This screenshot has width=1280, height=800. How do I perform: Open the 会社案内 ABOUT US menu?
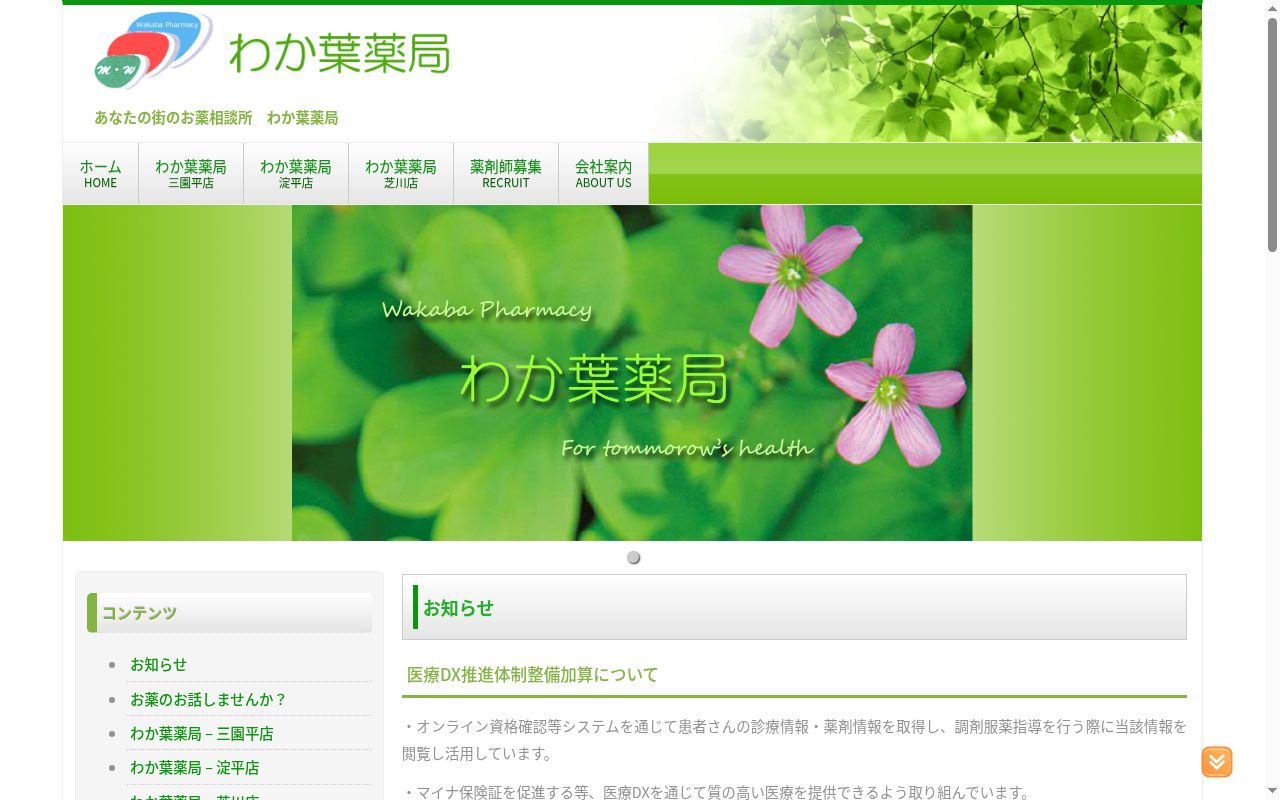pyautogui.click(x=603, y=174)
